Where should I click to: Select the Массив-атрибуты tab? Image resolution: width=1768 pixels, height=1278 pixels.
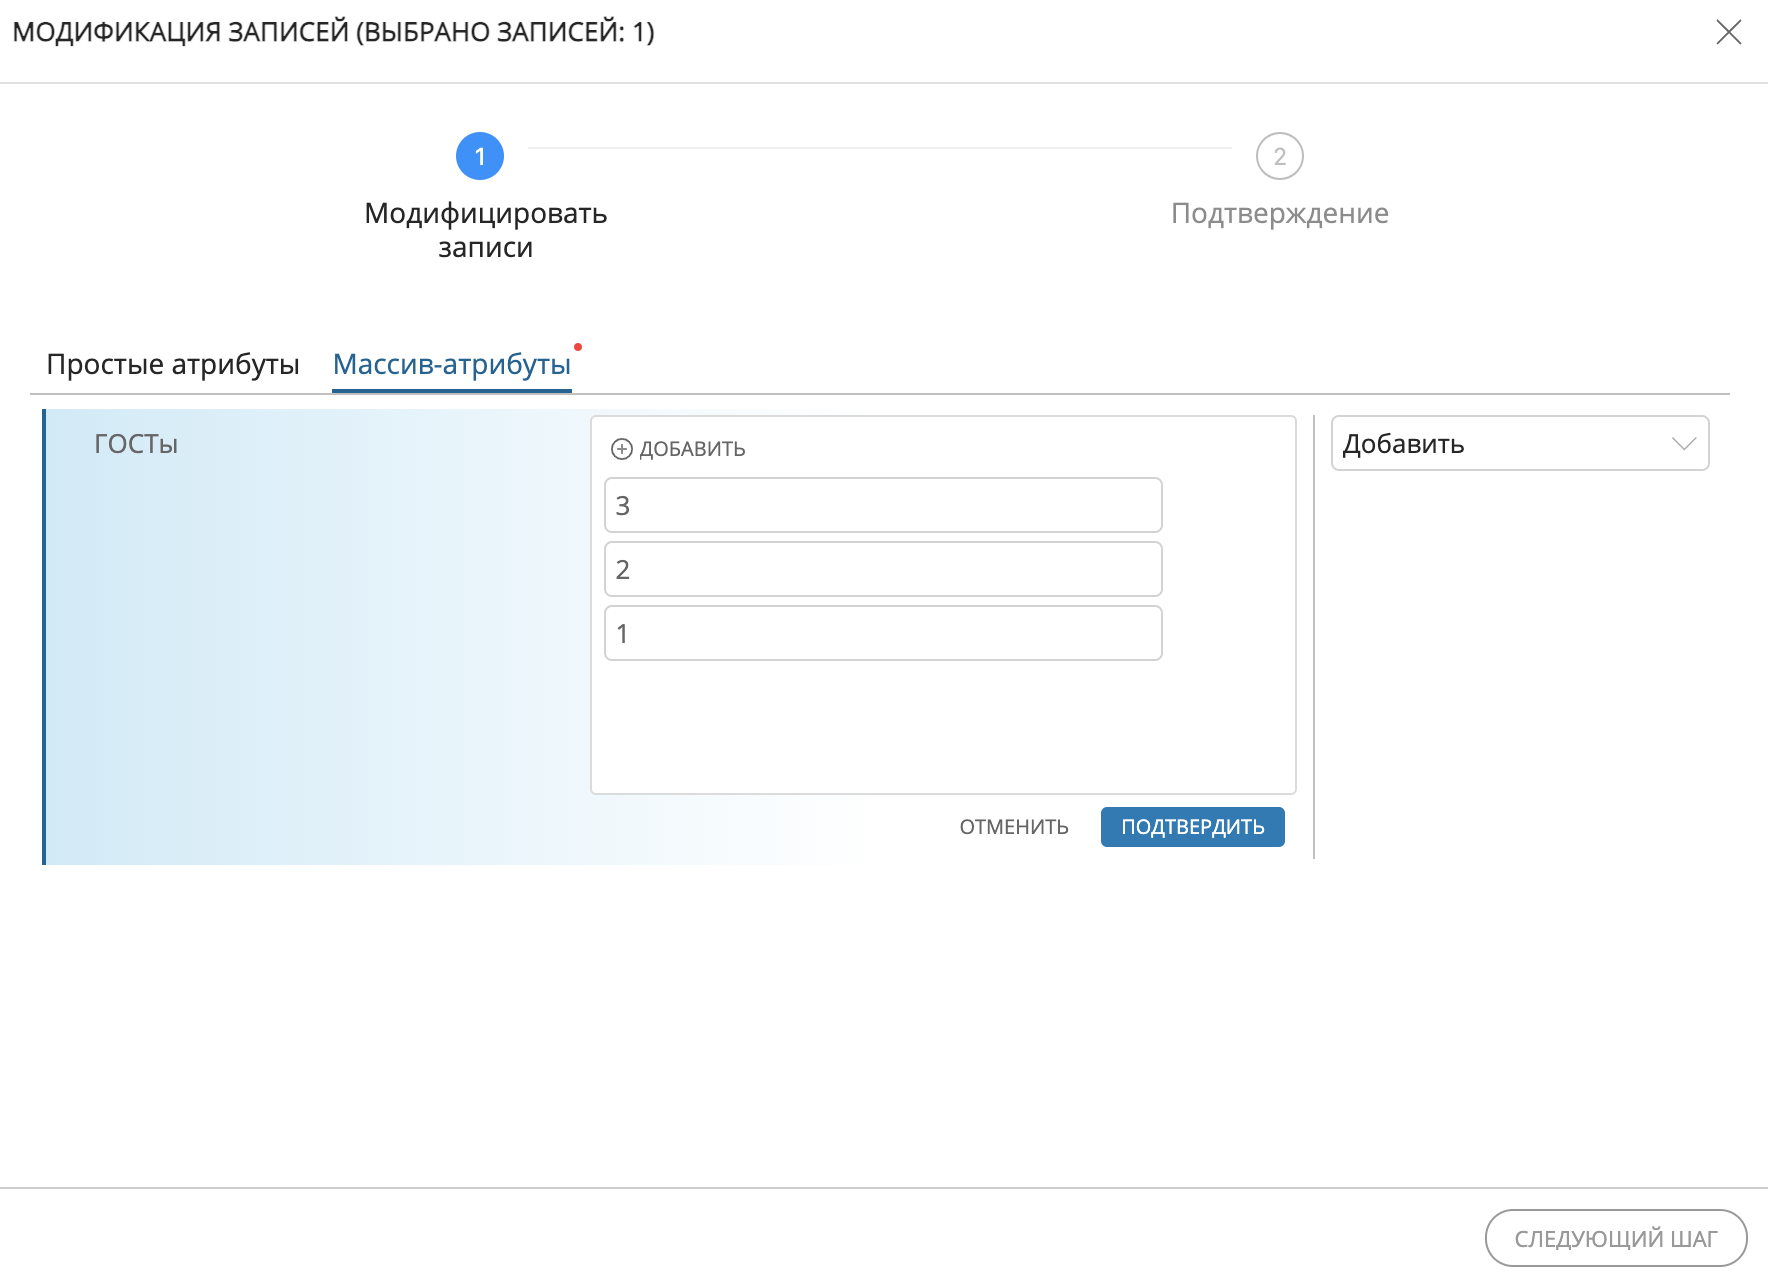[x=451, y=364]
